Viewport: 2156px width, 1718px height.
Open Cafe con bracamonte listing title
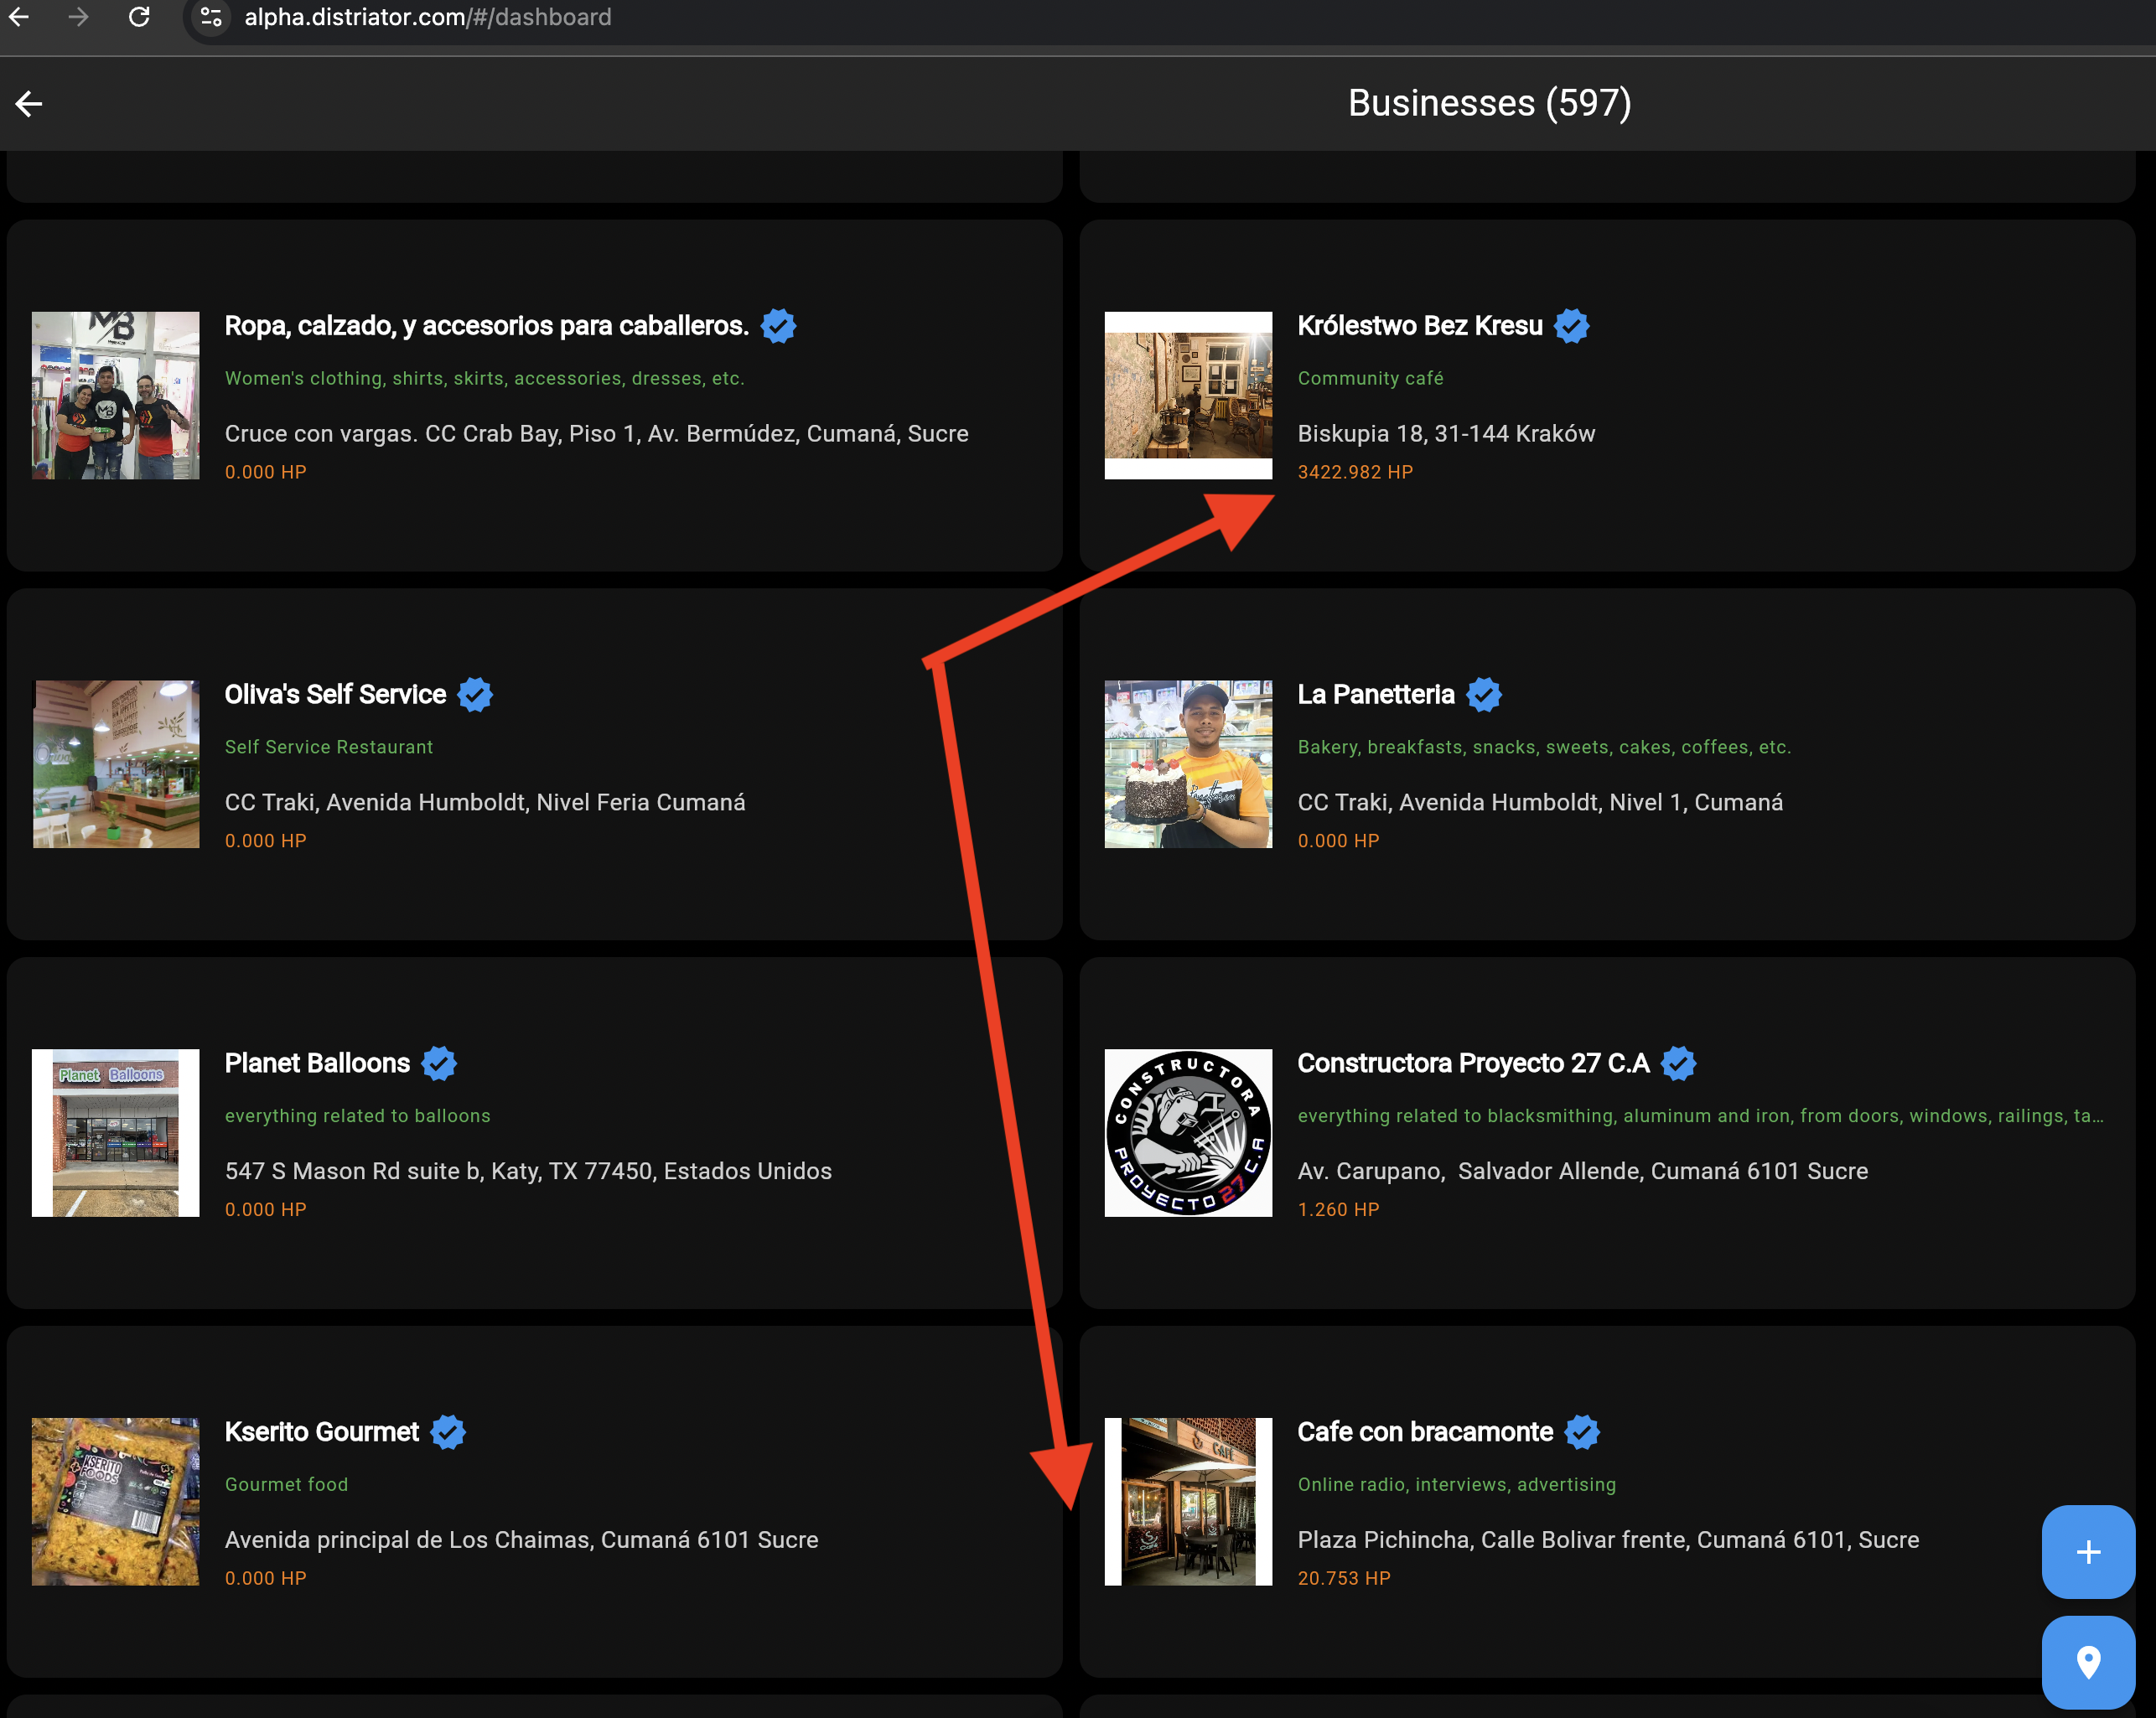[x=1425, y=1432]
